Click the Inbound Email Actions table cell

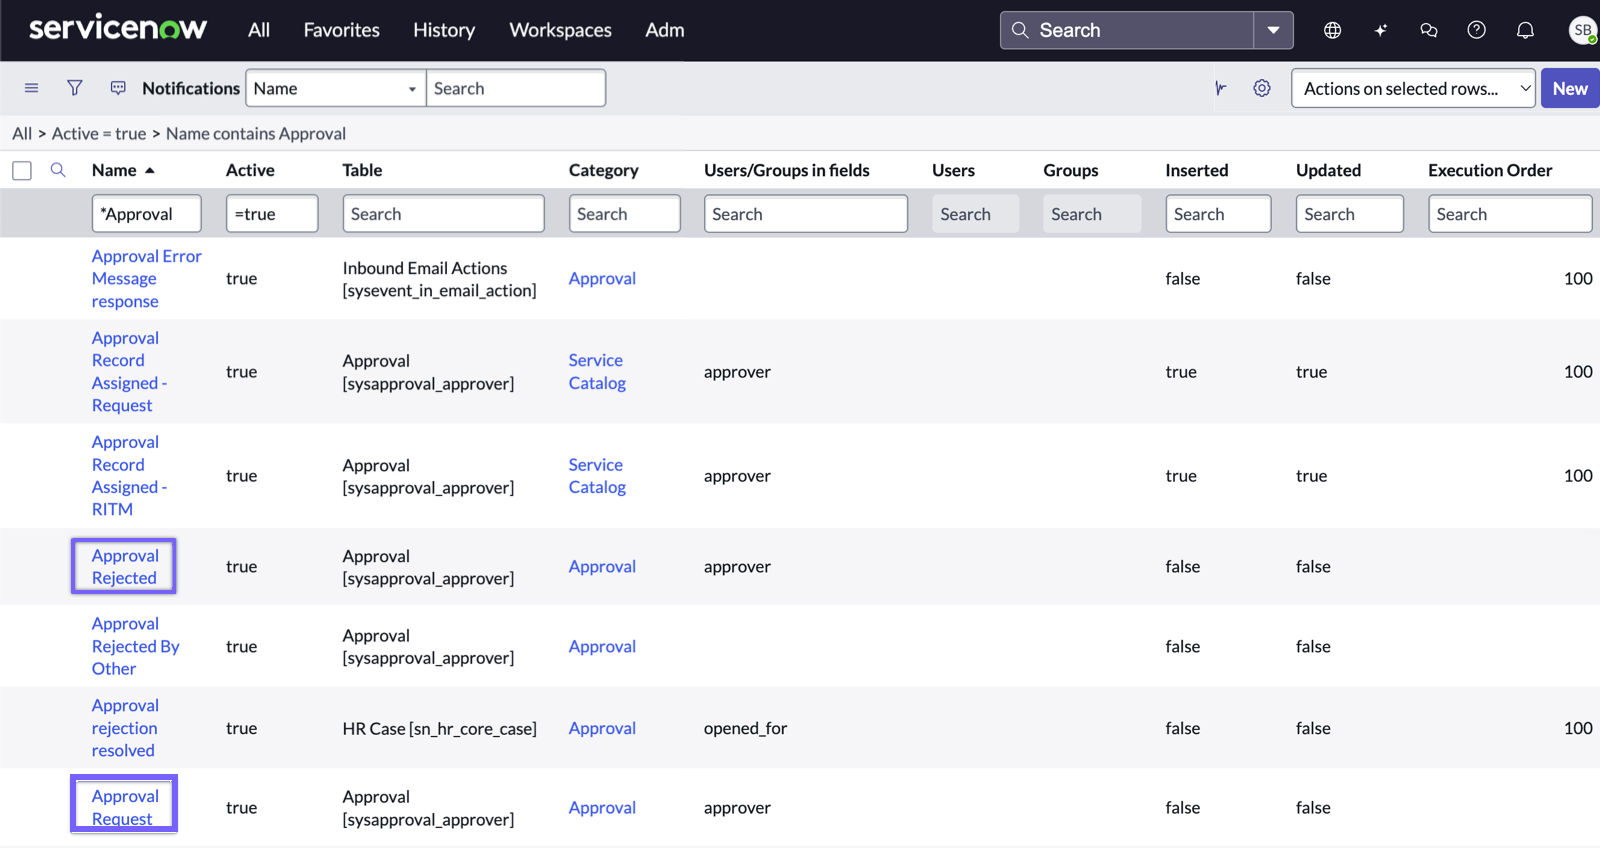(x=439, y=279)
